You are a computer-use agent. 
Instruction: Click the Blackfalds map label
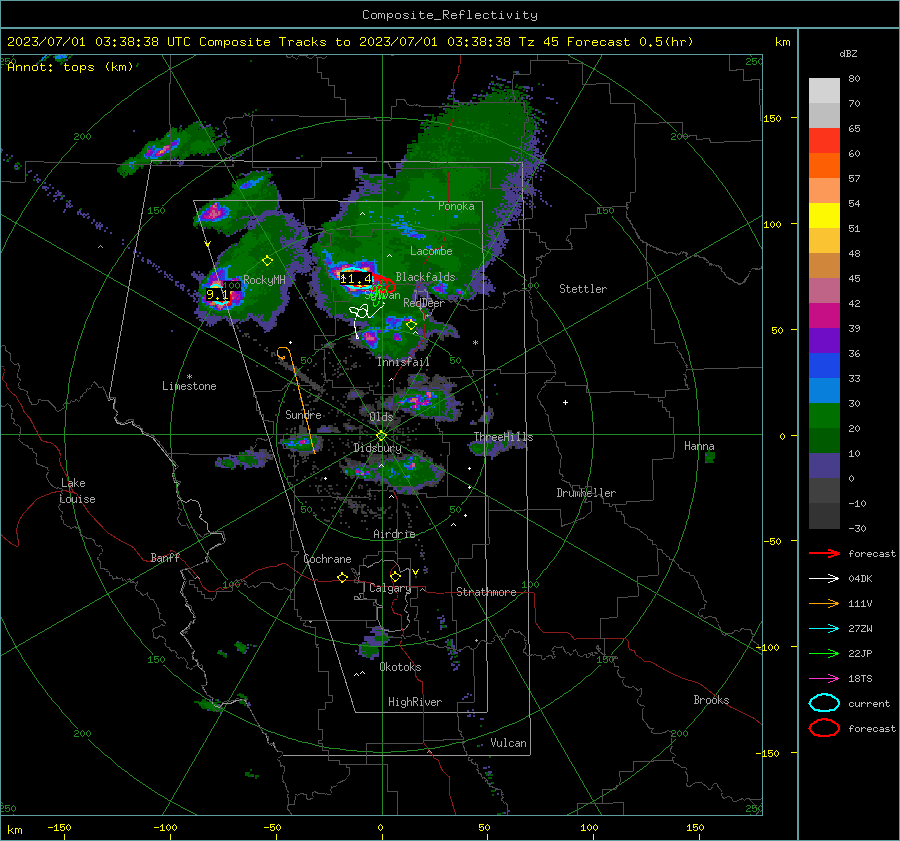pyautogui.click(x=425, y=277)
